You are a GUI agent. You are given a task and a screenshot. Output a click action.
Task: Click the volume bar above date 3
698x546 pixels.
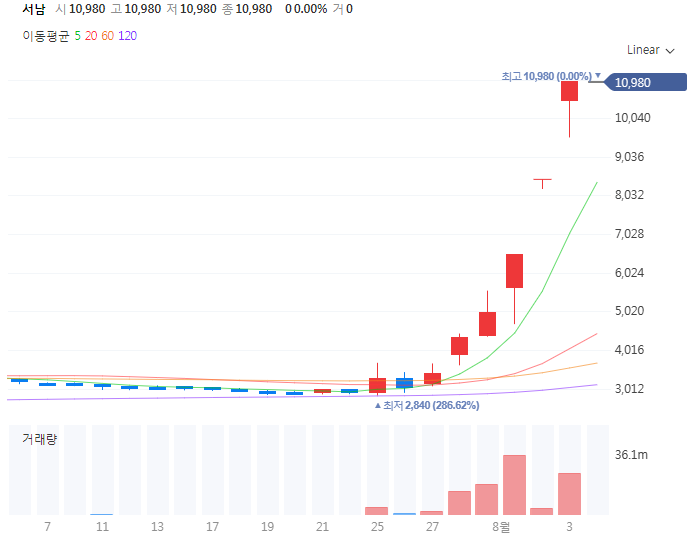[569, 494]
